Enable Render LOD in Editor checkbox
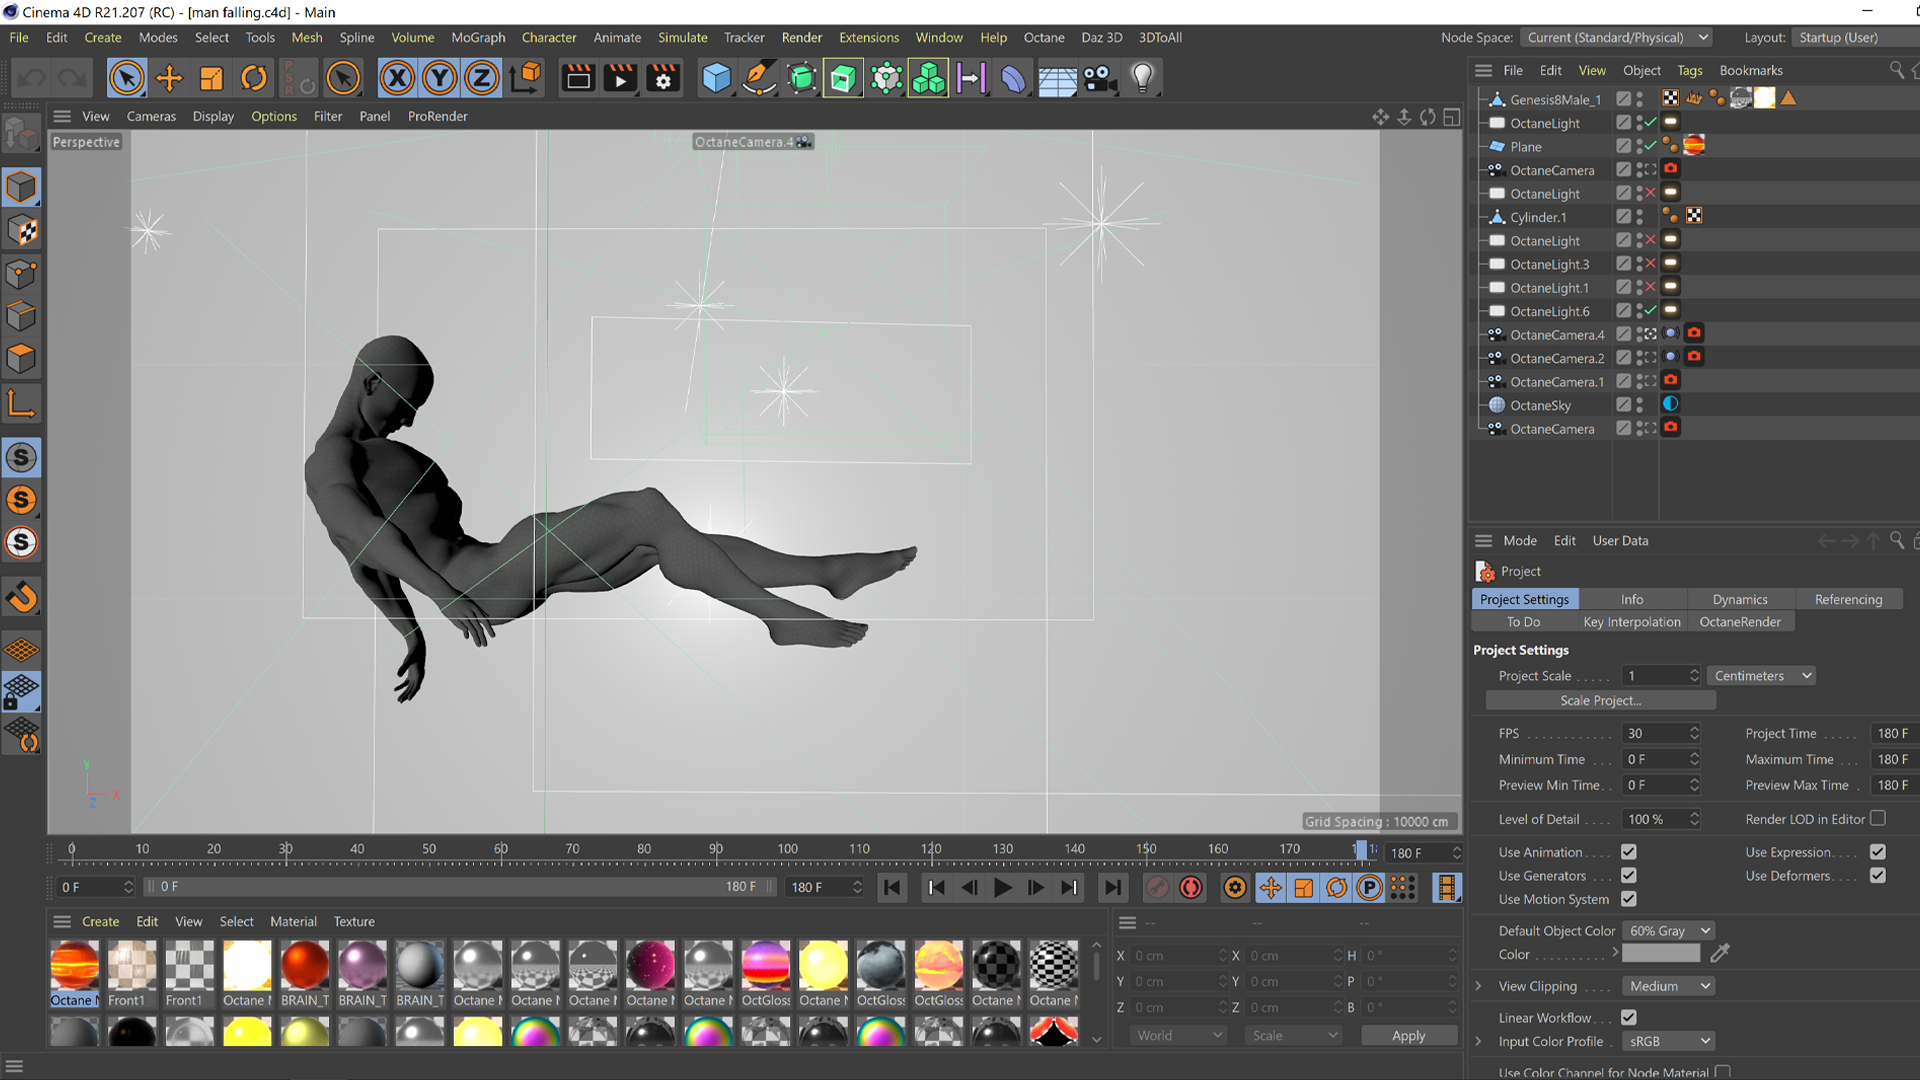 click(1878, 818)
